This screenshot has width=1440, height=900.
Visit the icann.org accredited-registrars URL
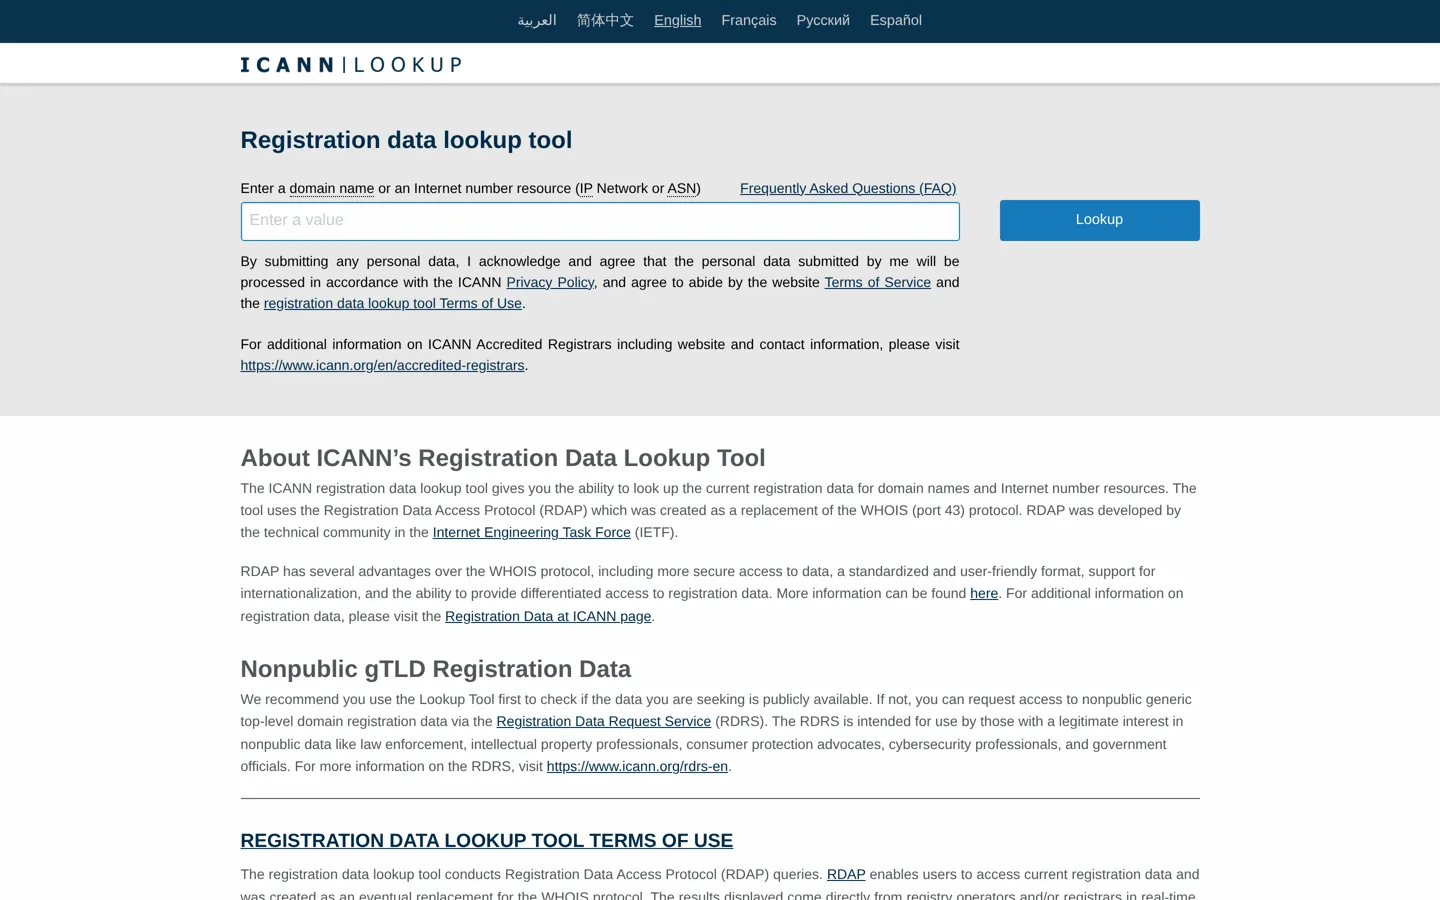tap(382, 365)
